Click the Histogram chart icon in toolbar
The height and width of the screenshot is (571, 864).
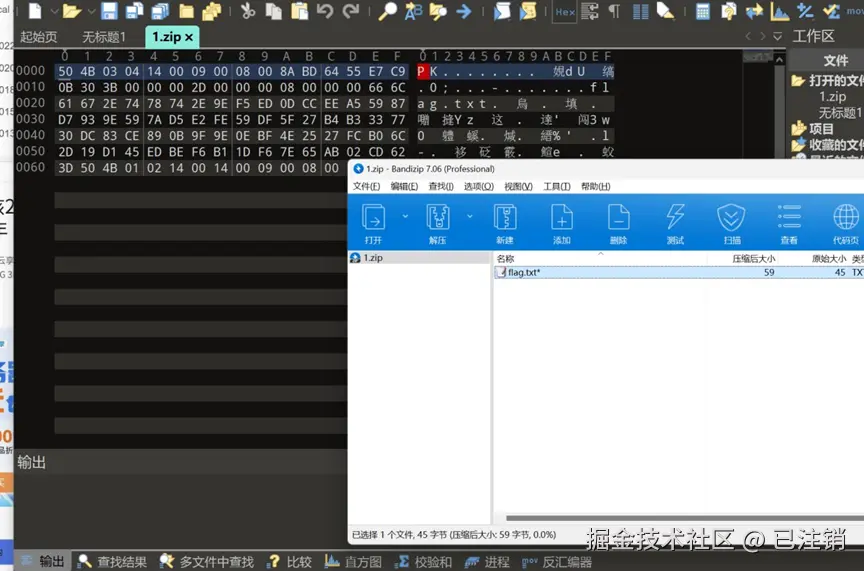point(779,10)
